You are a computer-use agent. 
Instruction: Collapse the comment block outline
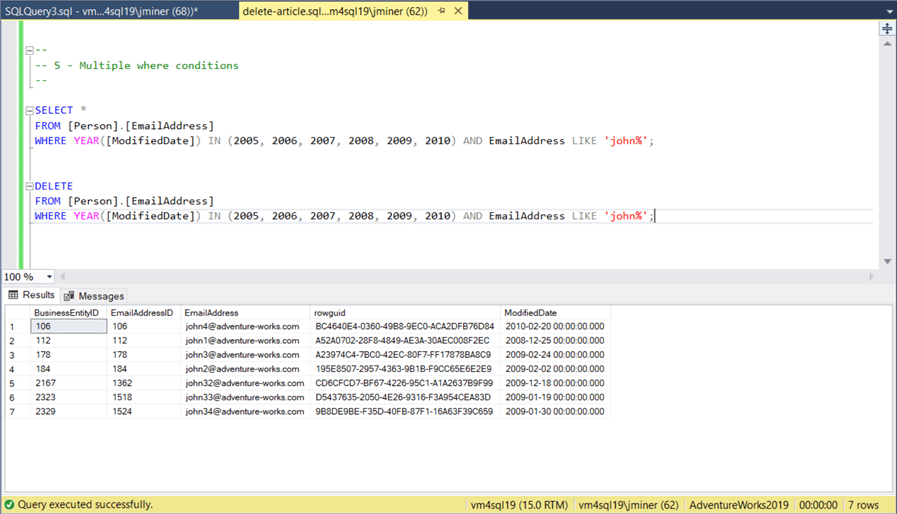pyautogui.click(x=29, y=50)
